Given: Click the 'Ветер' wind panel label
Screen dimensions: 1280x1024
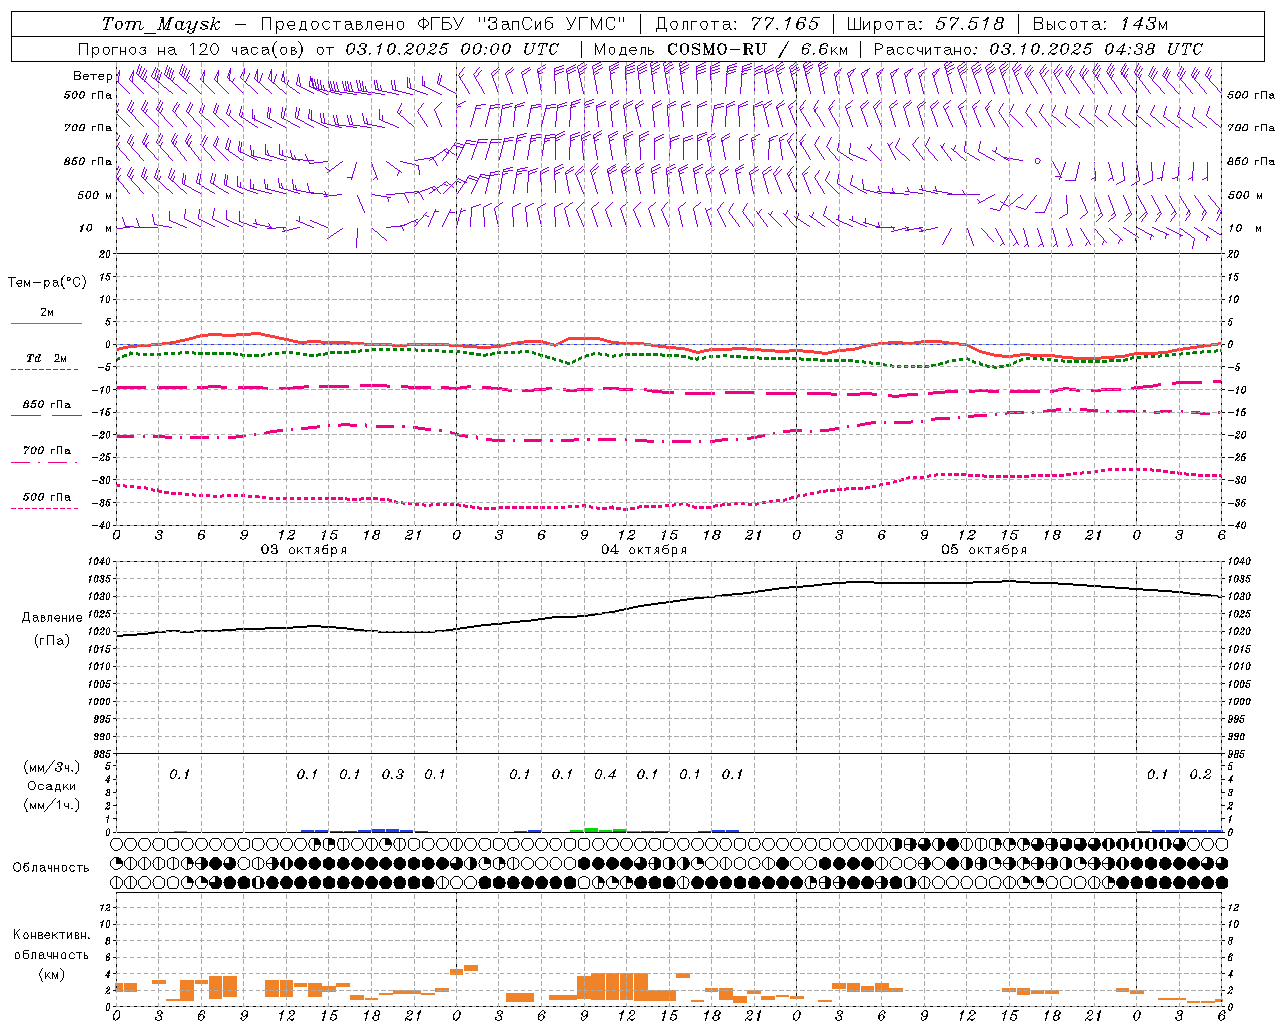Looking at the screenshot, I should coord(92,76).
